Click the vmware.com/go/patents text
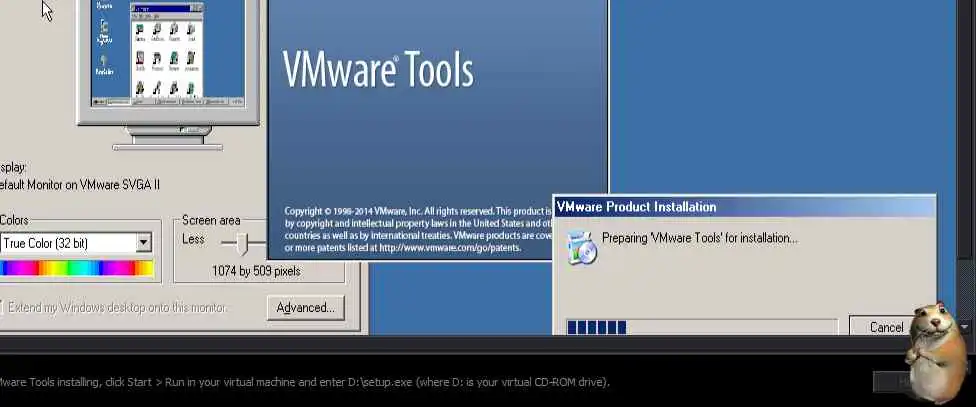976x407 pixels. pos(450,248)
